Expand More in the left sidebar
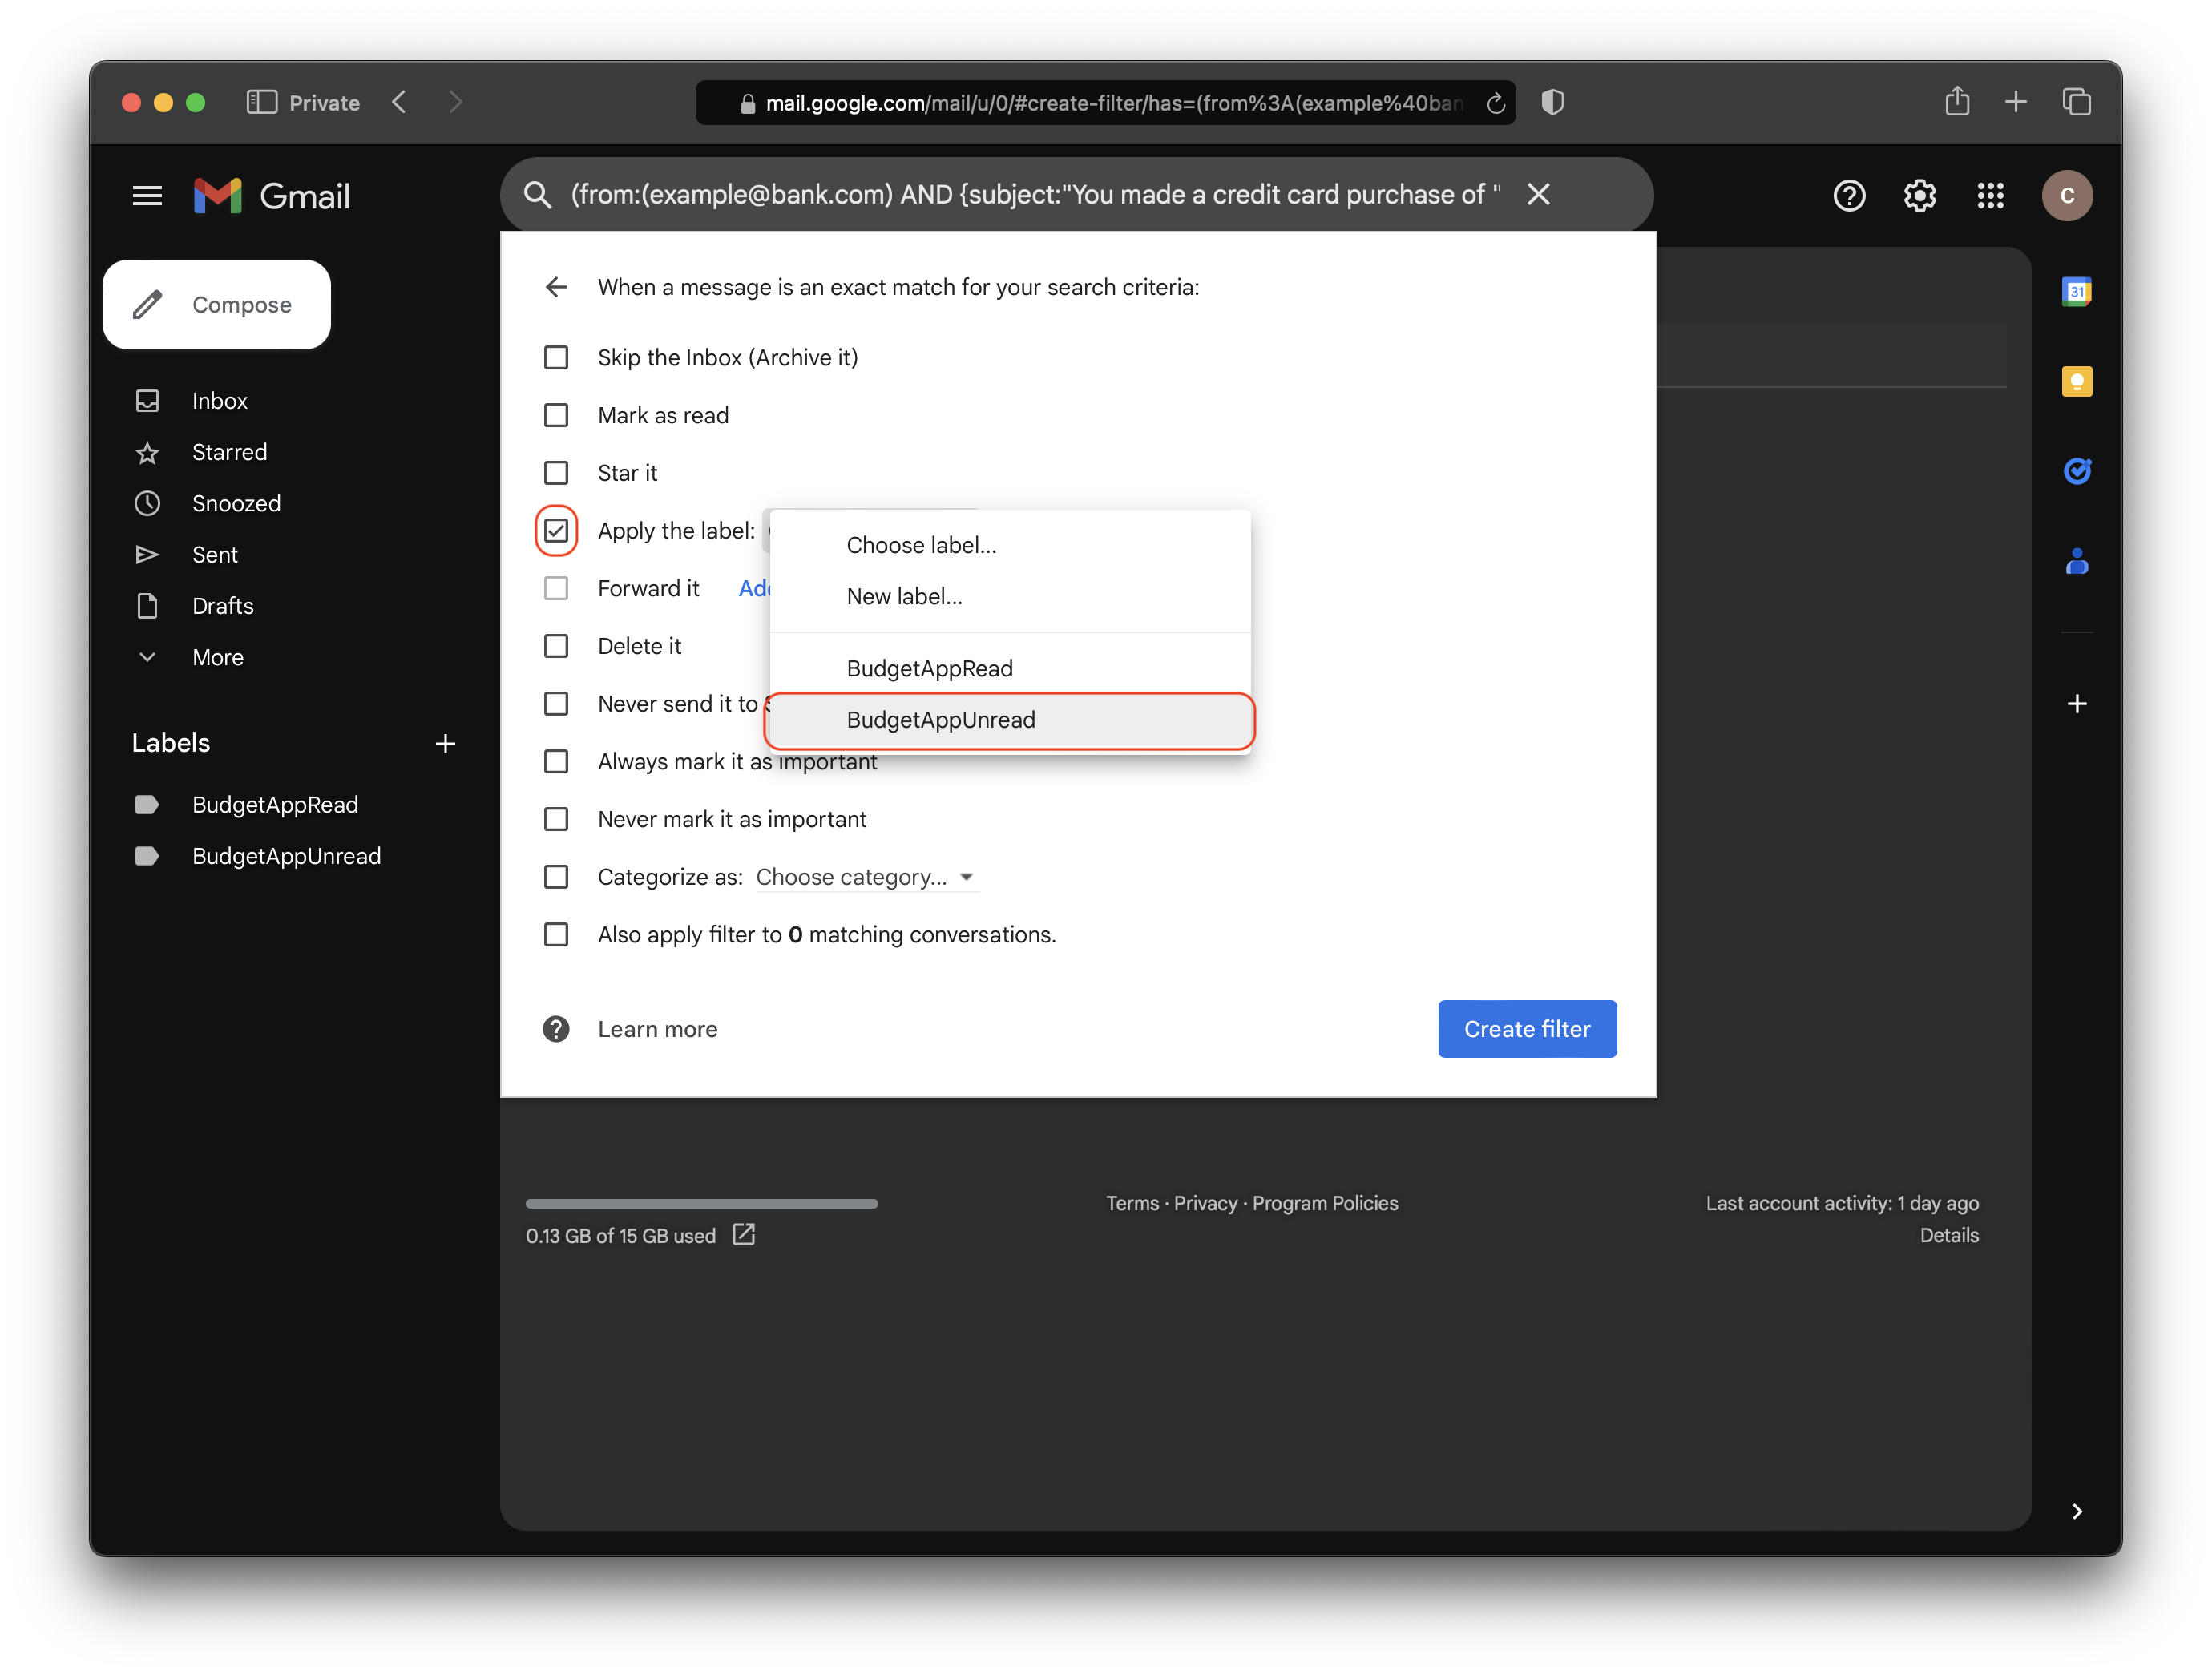The image size is (2212, 1675). pos(217,657)
